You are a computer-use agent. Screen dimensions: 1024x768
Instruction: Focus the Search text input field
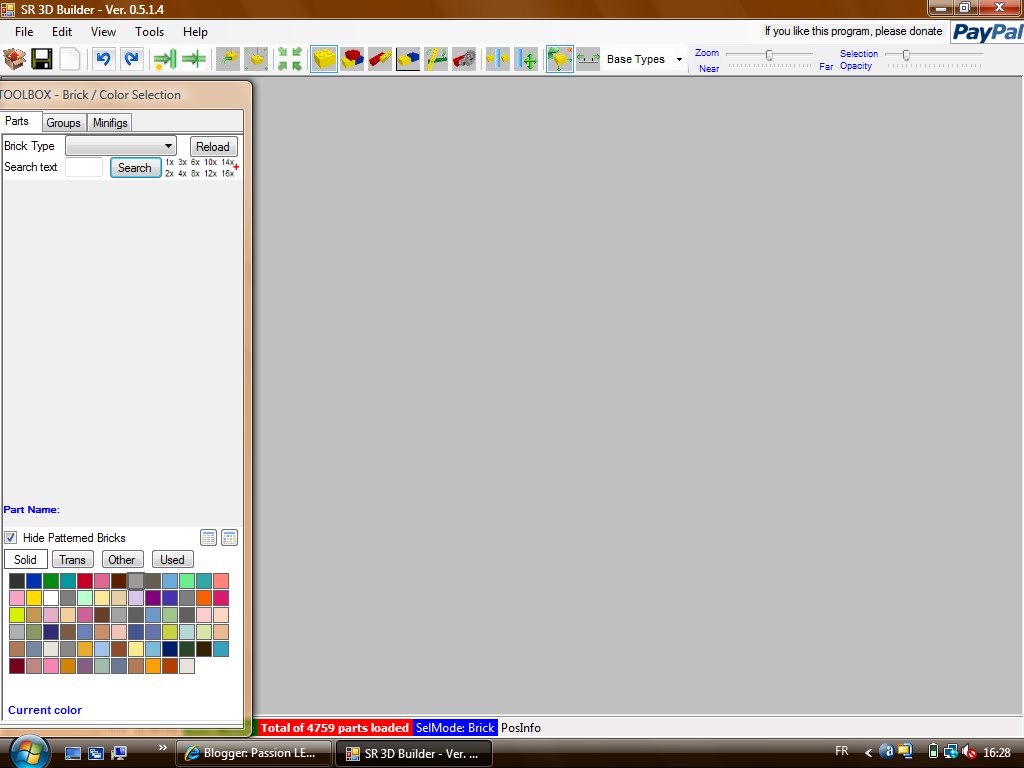[x=84, y=167]
